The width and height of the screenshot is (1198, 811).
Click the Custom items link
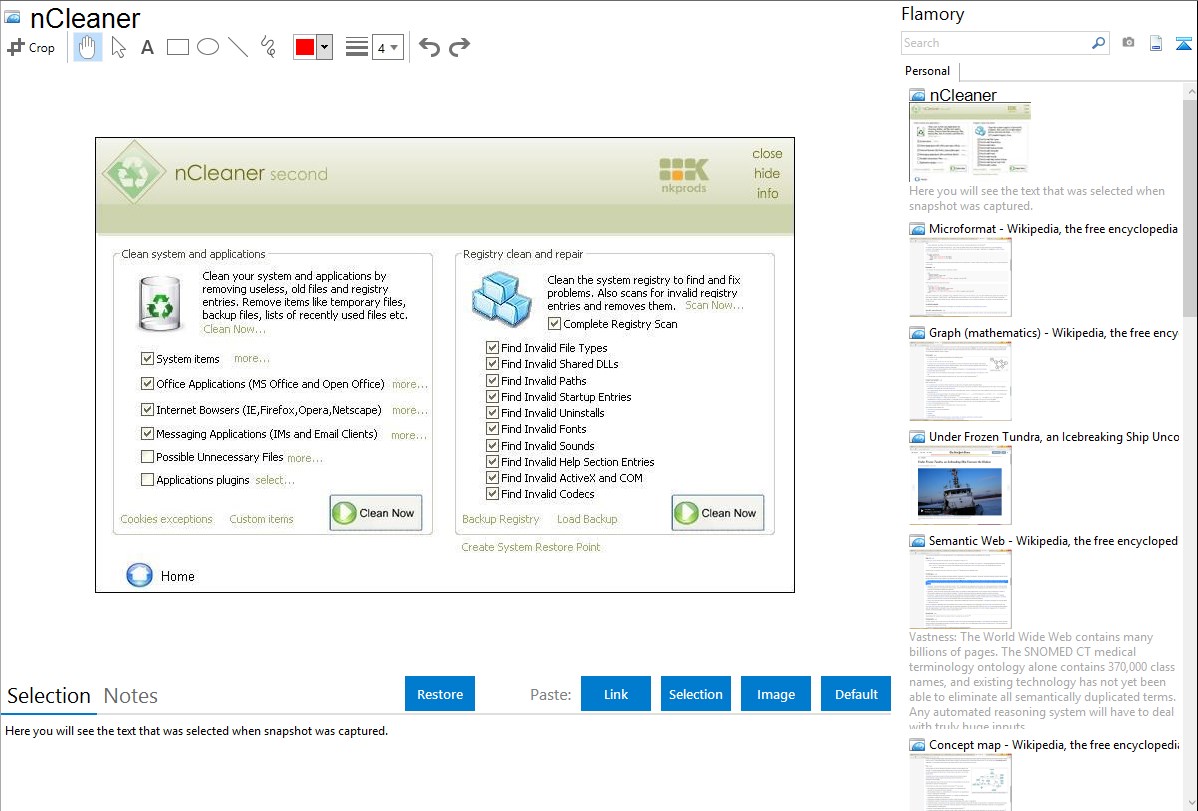pos(261,519)
